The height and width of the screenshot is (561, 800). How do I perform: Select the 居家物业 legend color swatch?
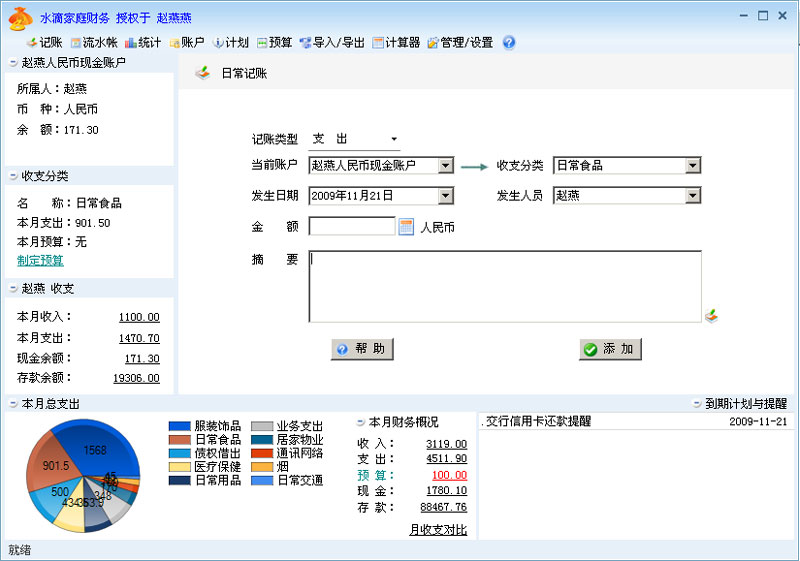coord(262,440)
